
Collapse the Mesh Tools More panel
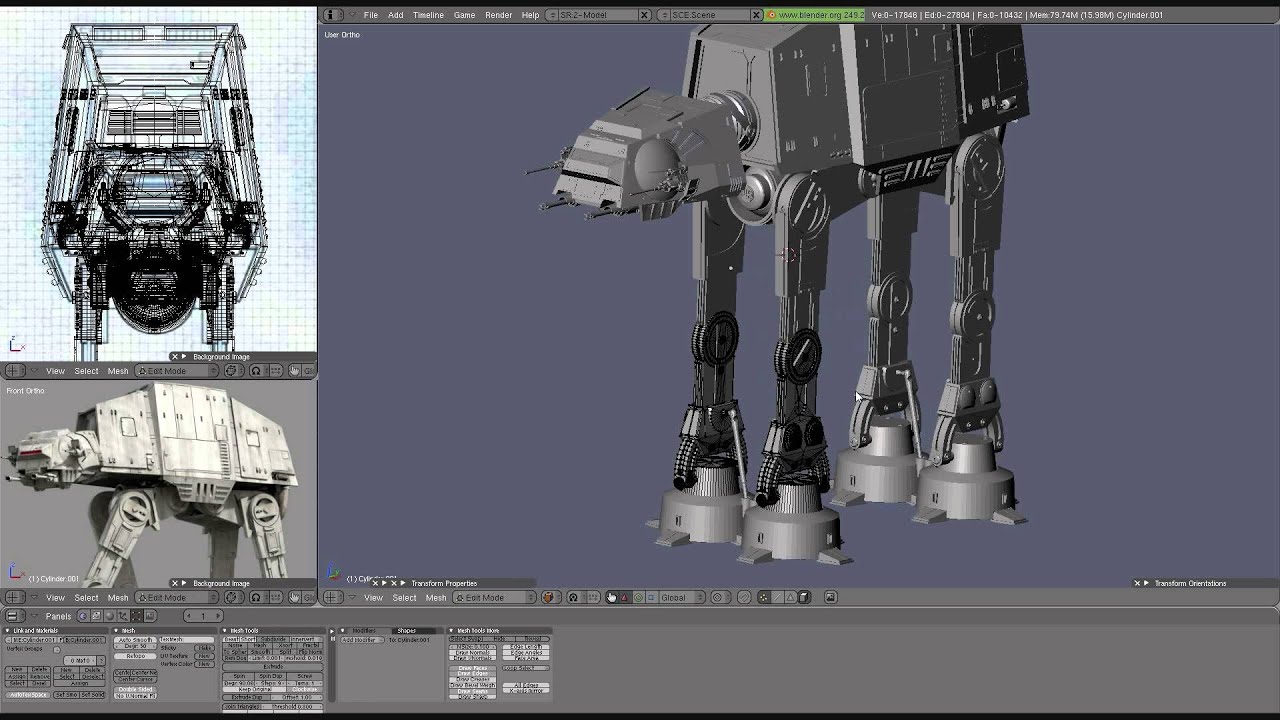click(x=452, y=631)
